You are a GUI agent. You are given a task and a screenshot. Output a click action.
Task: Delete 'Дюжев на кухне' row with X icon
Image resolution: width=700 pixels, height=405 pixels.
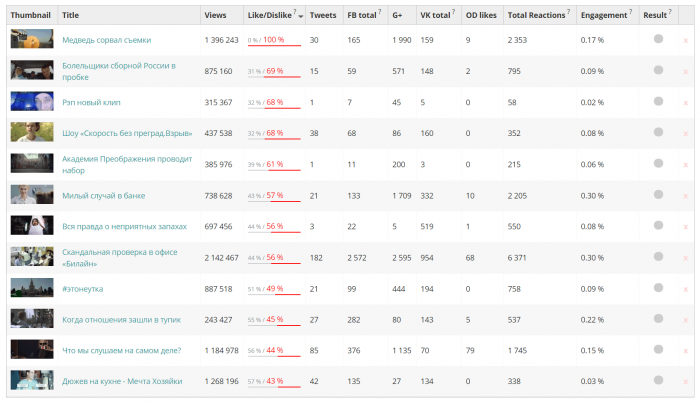685,382
